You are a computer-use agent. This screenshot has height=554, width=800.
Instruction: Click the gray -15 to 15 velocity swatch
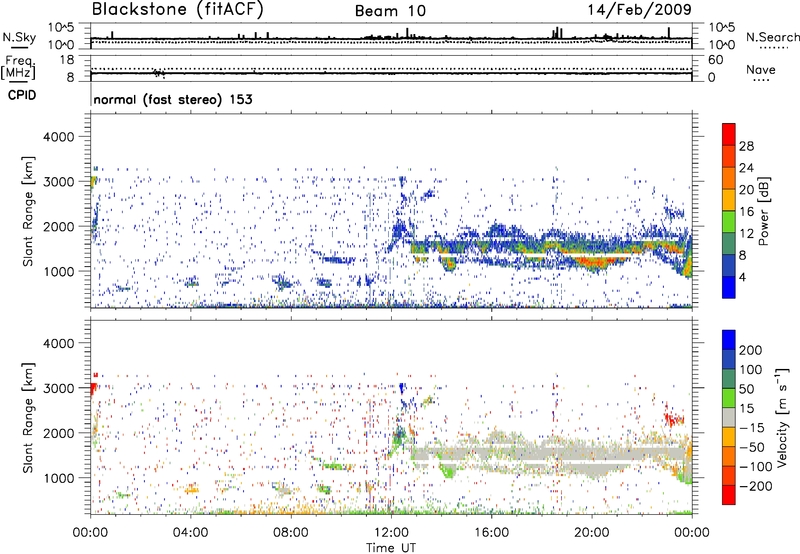tap(729, 417)
